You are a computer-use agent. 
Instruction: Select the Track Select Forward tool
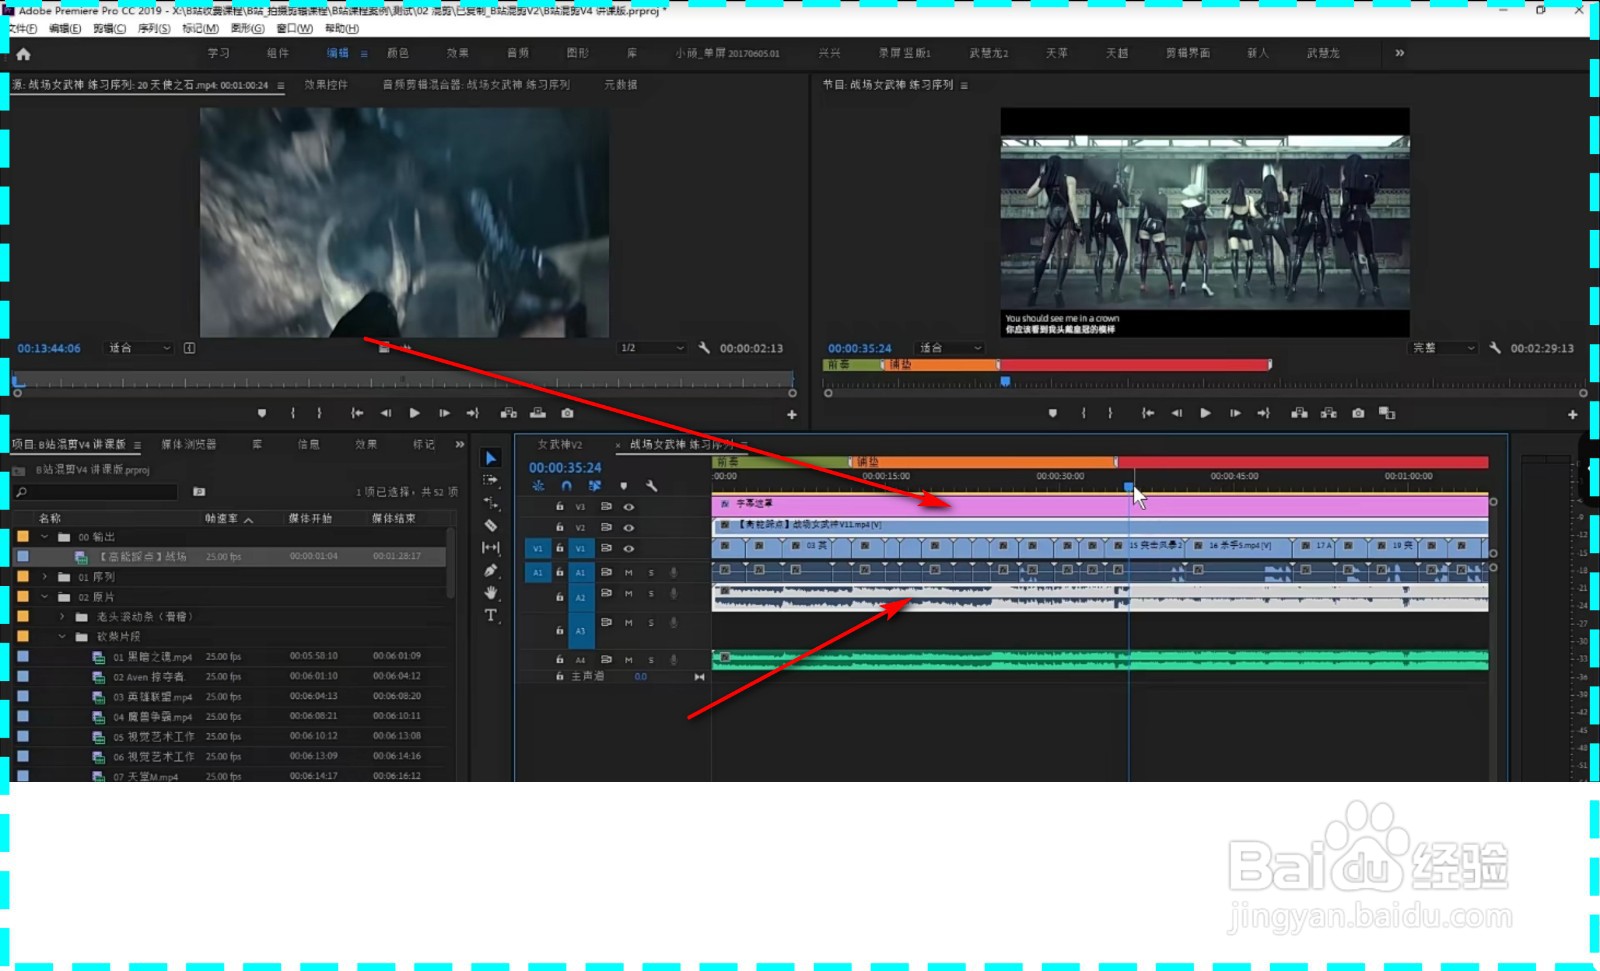[490, 480]
